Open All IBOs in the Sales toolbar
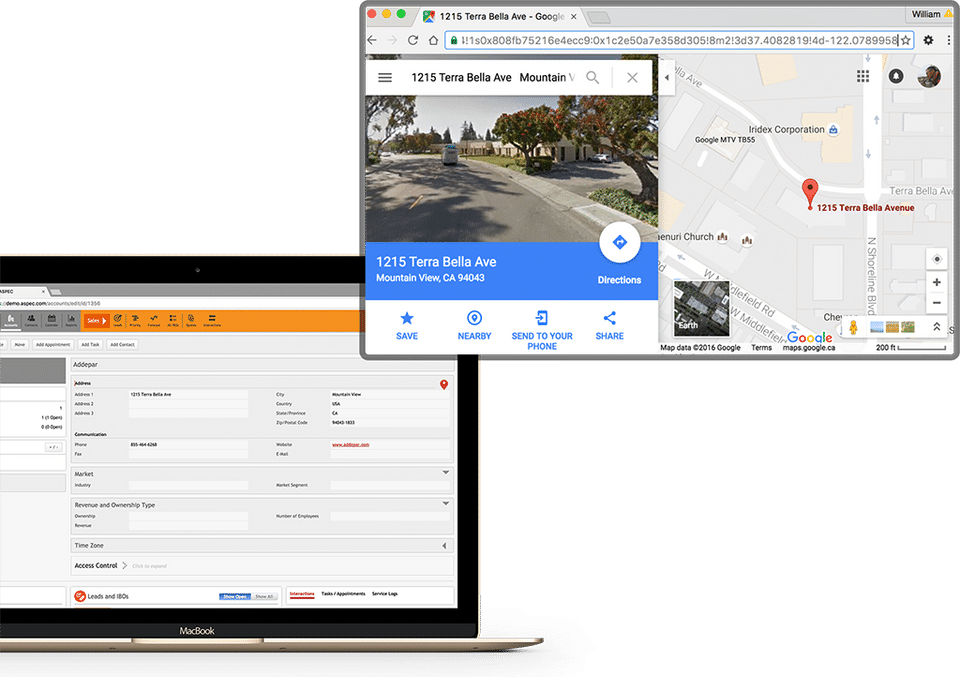The width and height of the screenshot is (960, 677). [173, 320]
